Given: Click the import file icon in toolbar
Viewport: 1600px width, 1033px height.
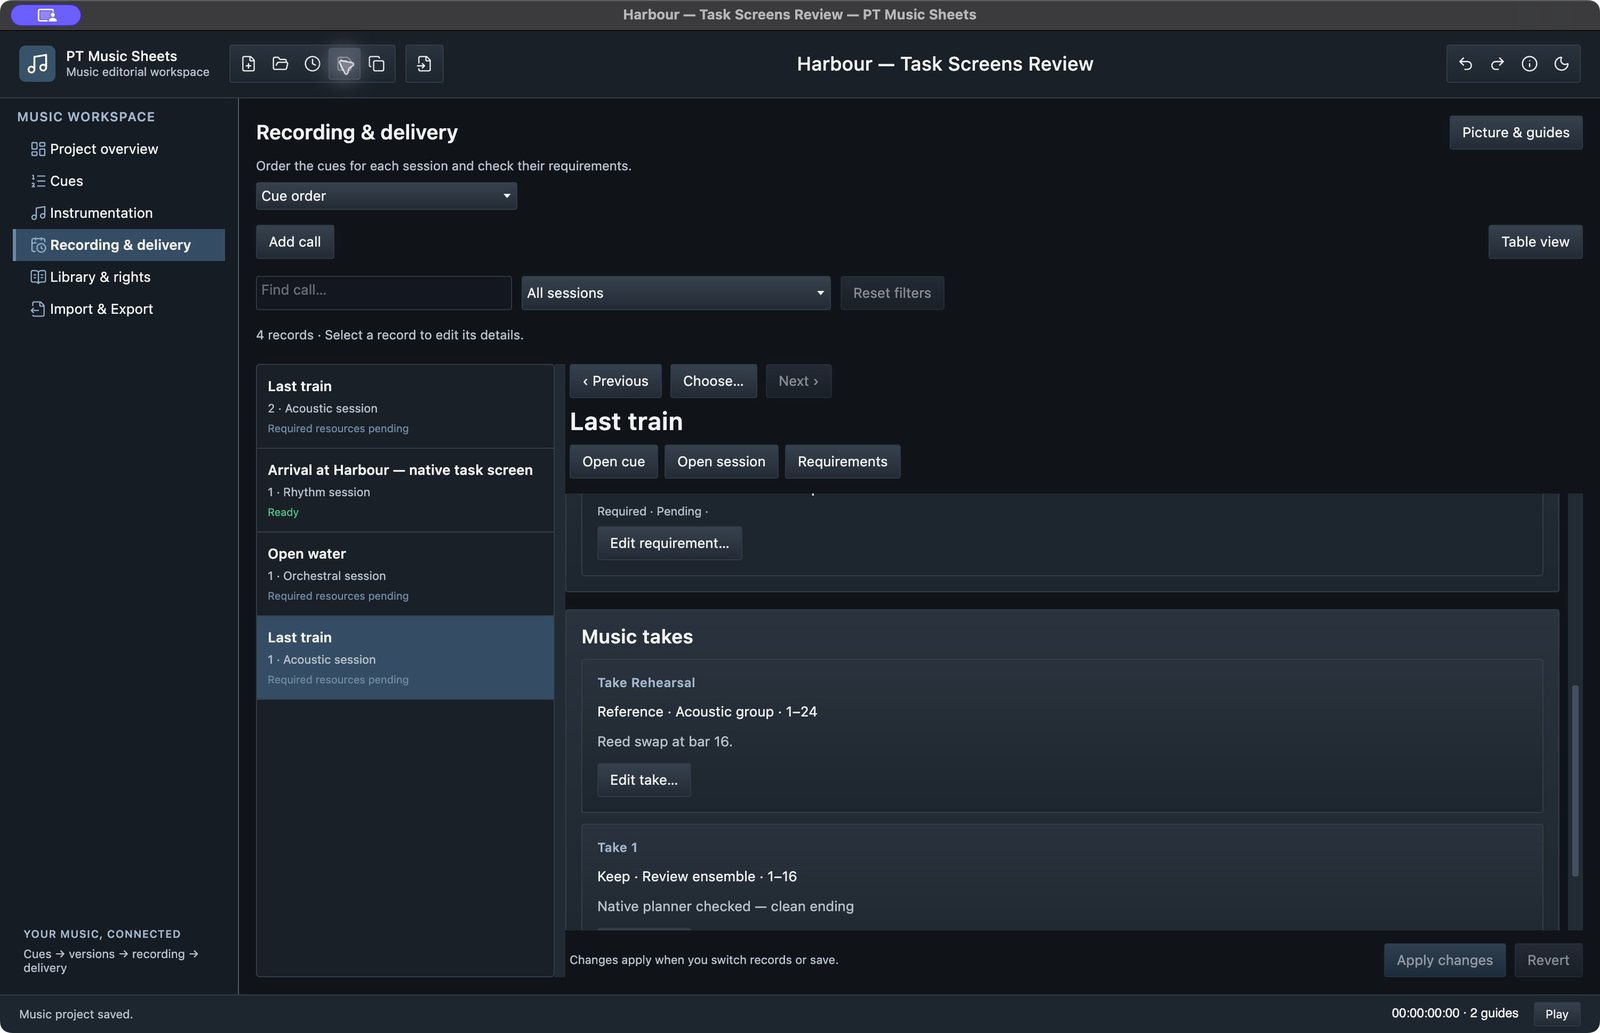Looking at the screenshot, I should click(x=424, y=64).
